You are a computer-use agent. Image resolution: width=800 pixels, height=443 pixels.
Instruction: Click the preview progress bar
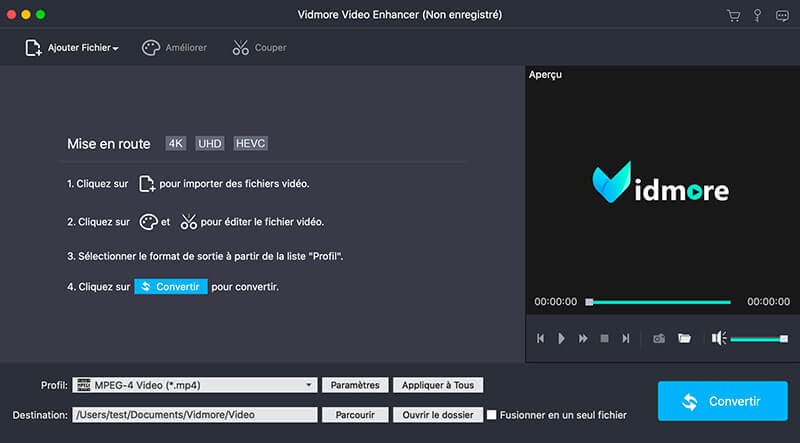[x=658, y=302]
